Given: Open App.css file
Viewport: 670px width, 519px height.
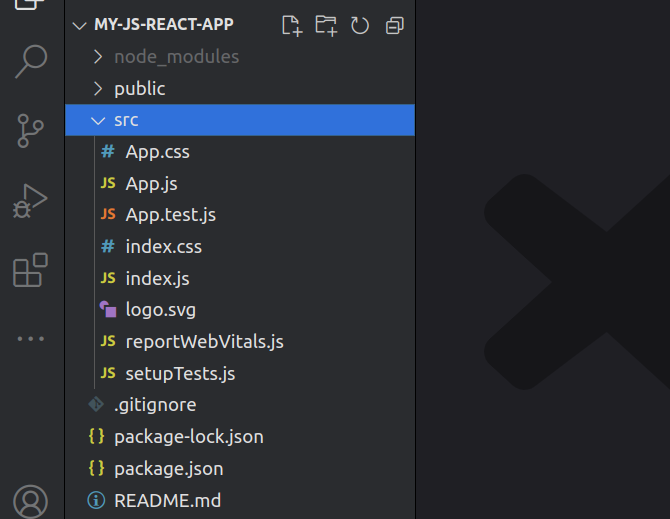Looking at the screenshot, I should 240,152.
